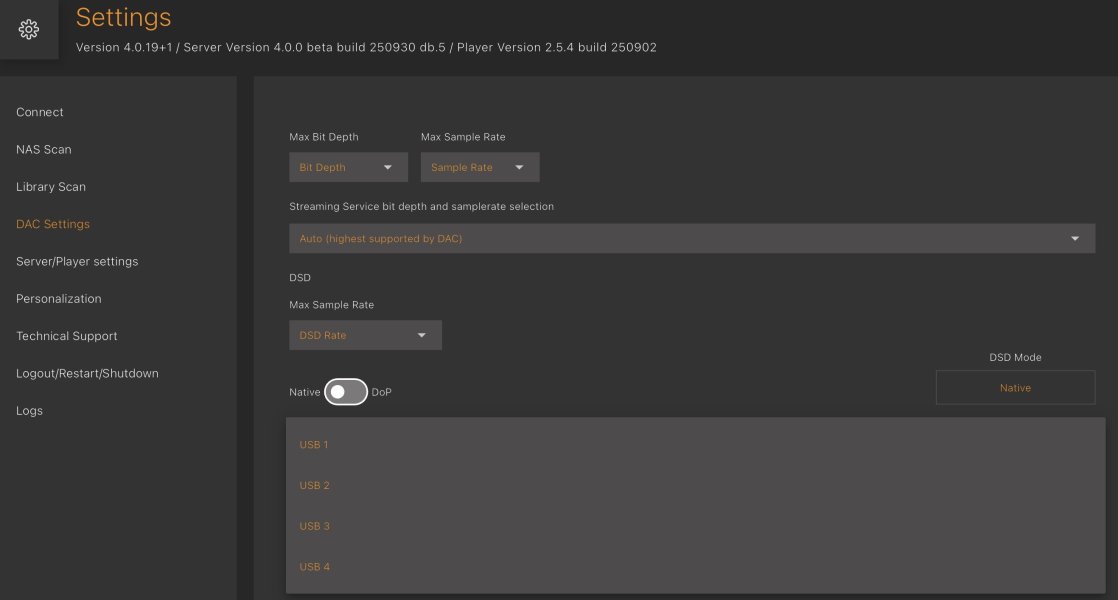
Task: View the Logs section
Action: [x=30, y=411]
